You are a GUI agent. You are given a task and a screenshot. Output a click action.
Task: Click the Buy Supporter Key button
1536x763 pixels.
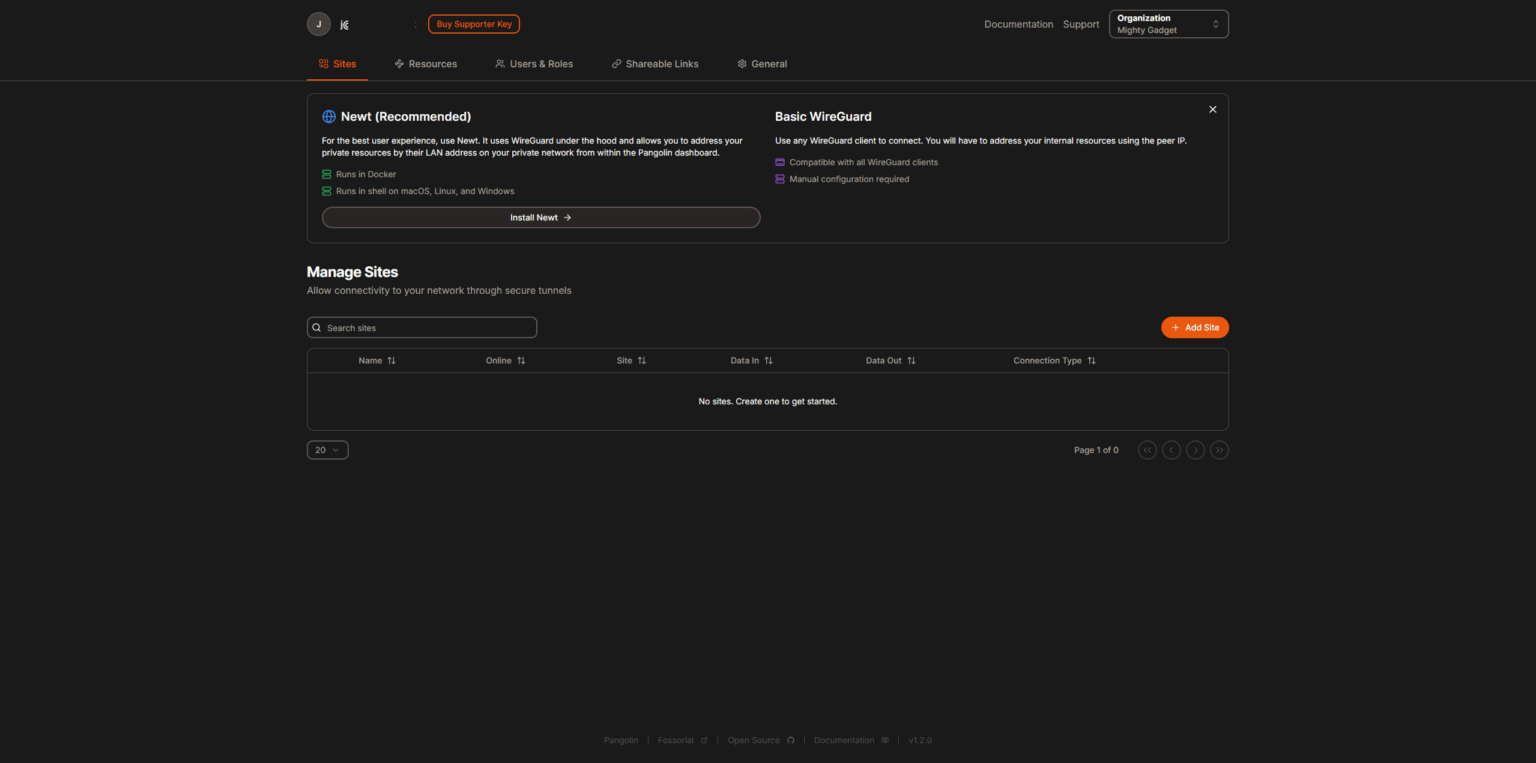pyautogui.click(x=473, y=23)
